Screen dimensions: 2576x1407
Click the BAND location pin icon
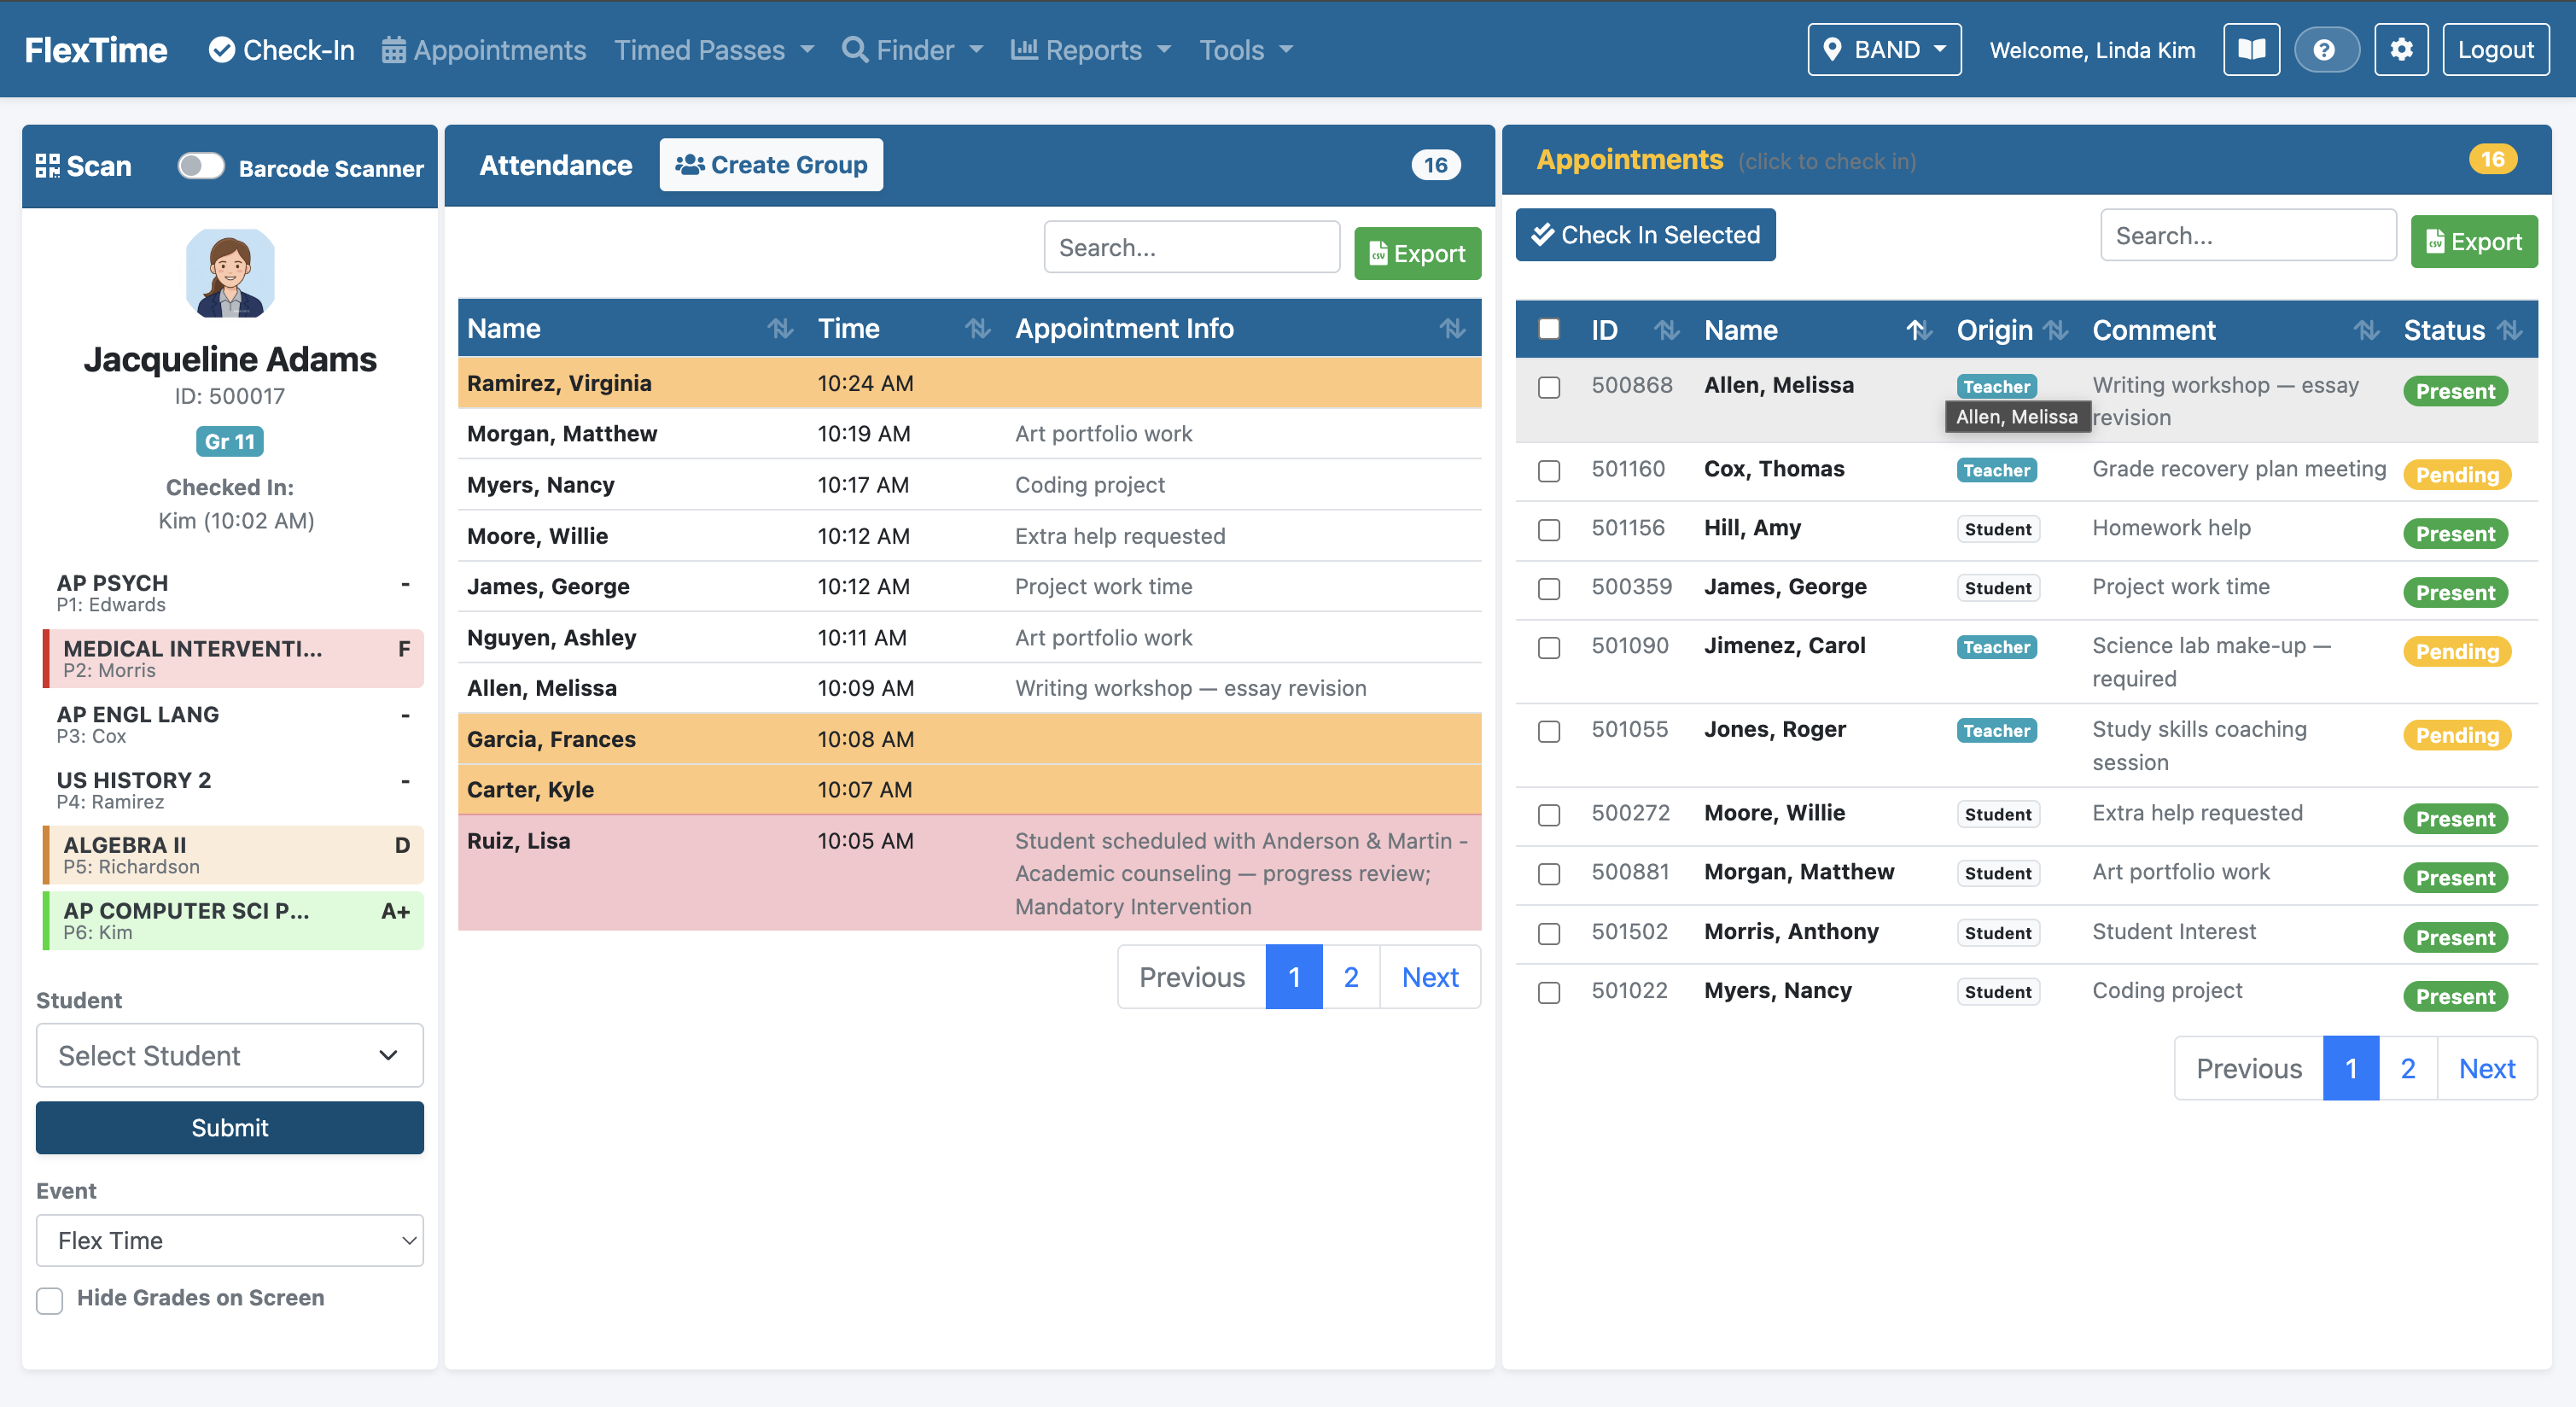1832,49
